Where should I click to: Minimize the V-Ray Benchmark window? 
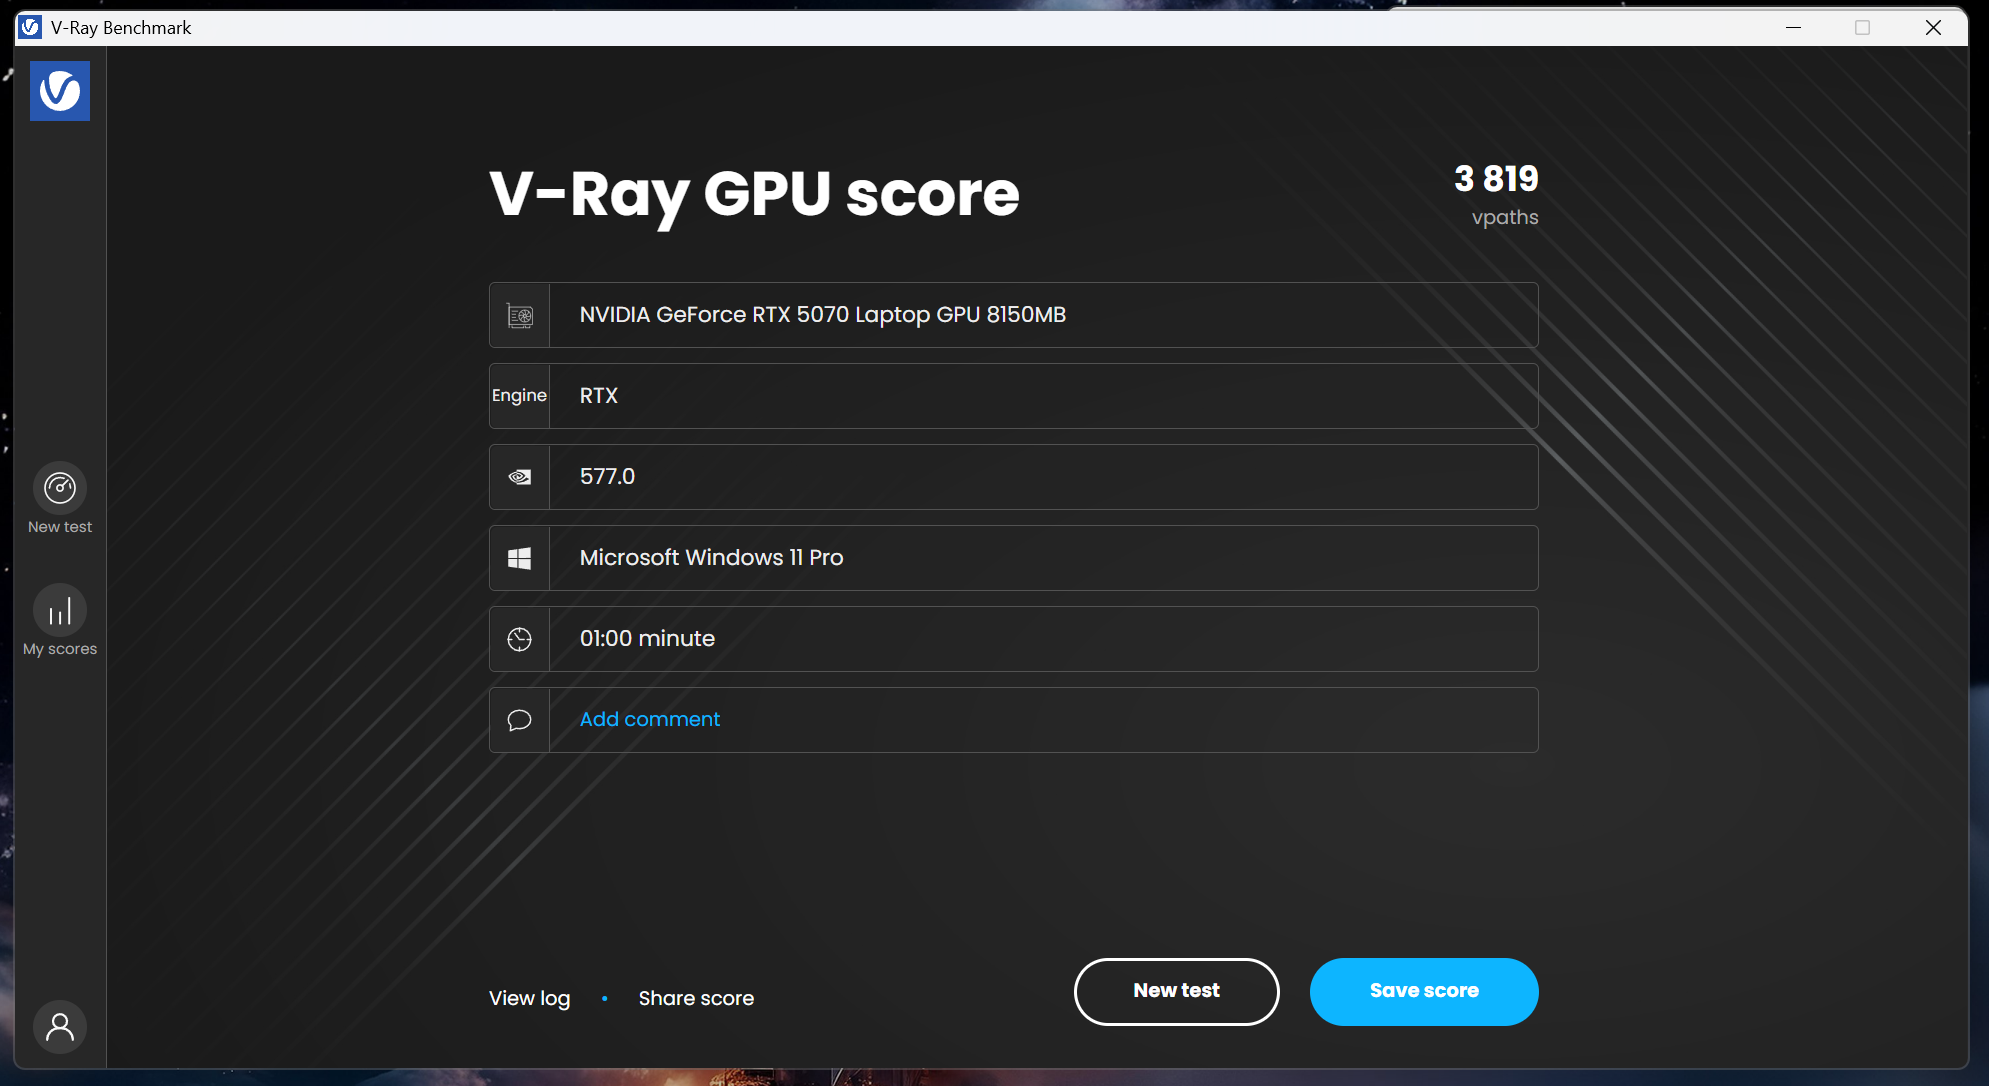(x=1793, y=28)
